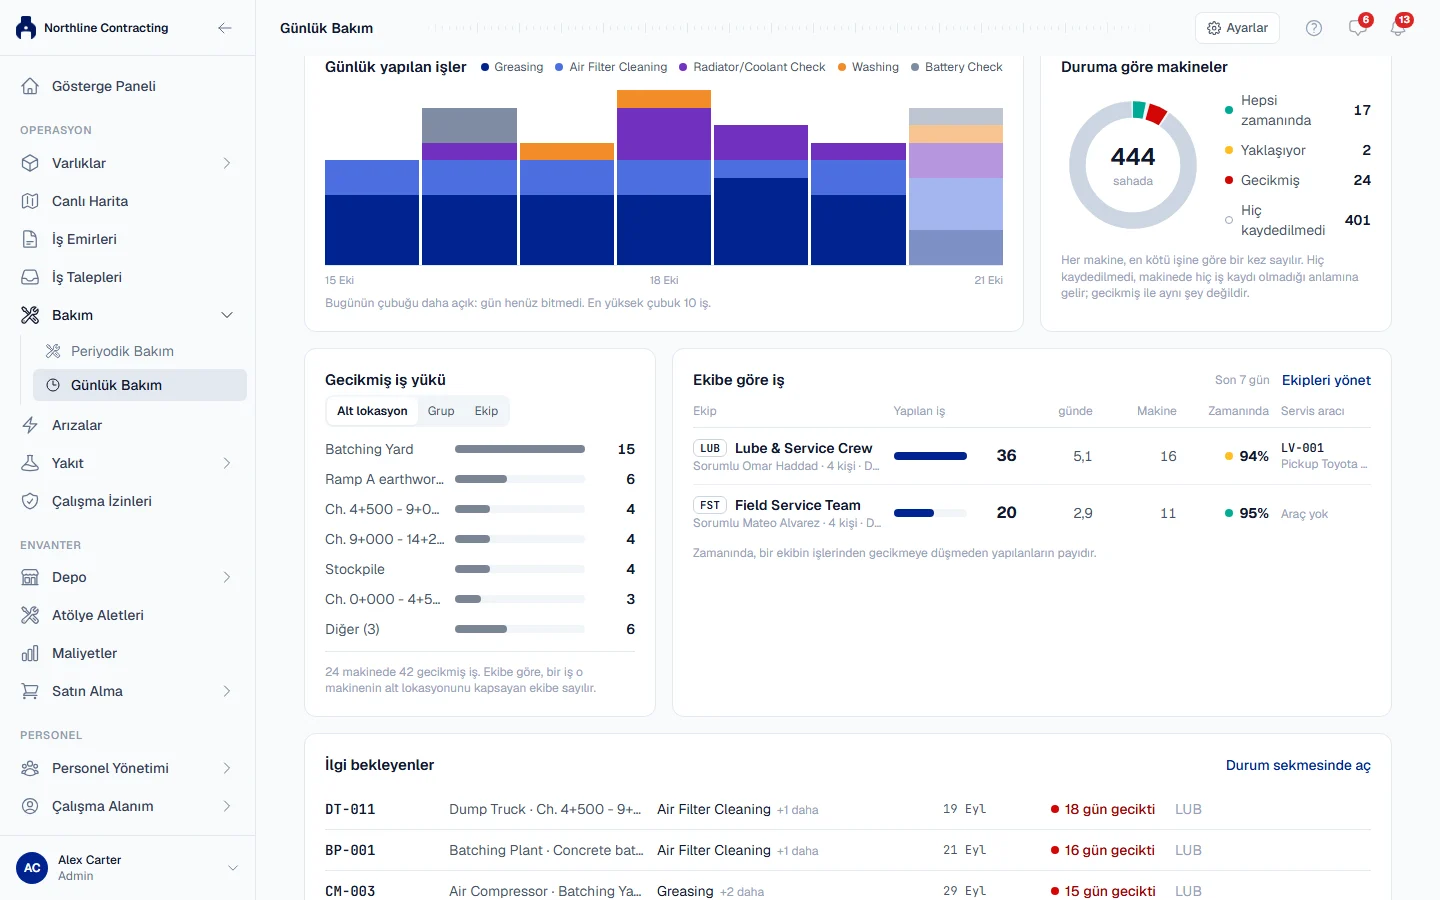Expand the Varlıklar submenu chevron
Image resolution: width=1440 pixels, height=900 pixels.
[227, 163]
